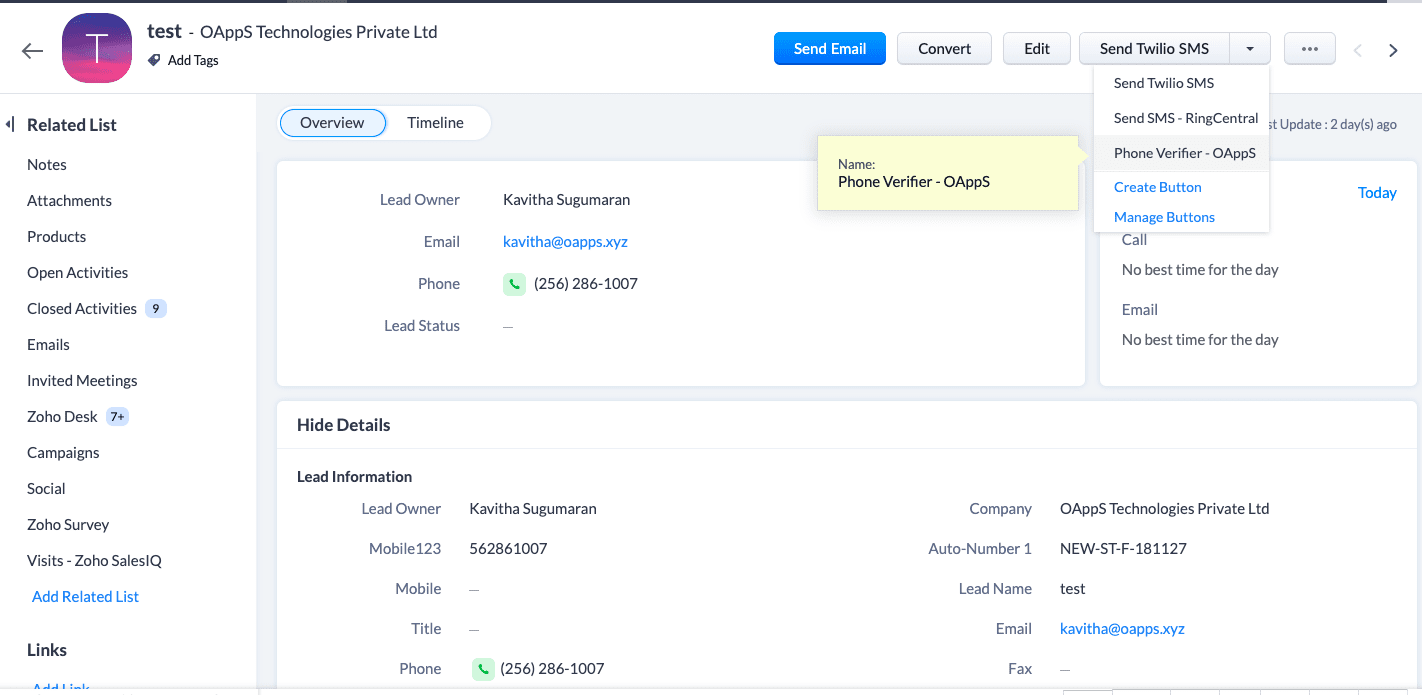The width and height of the screenshot is (1422, 695).
Task: Click Create Button link in menu
Action: point(1158,187)
